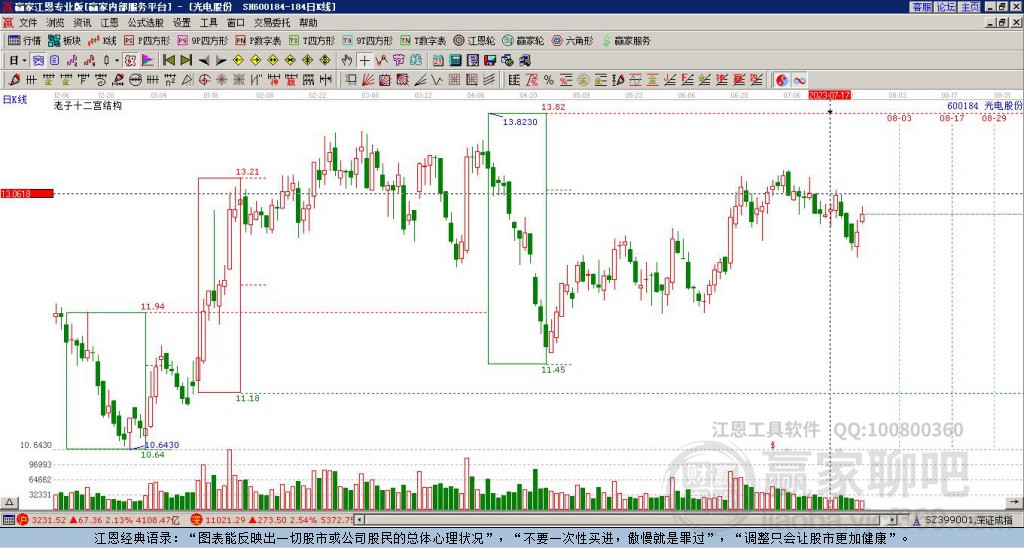Click the 3231.52 index status text
Viewport: 1024px width, 548px height.
tap(49, 520)
